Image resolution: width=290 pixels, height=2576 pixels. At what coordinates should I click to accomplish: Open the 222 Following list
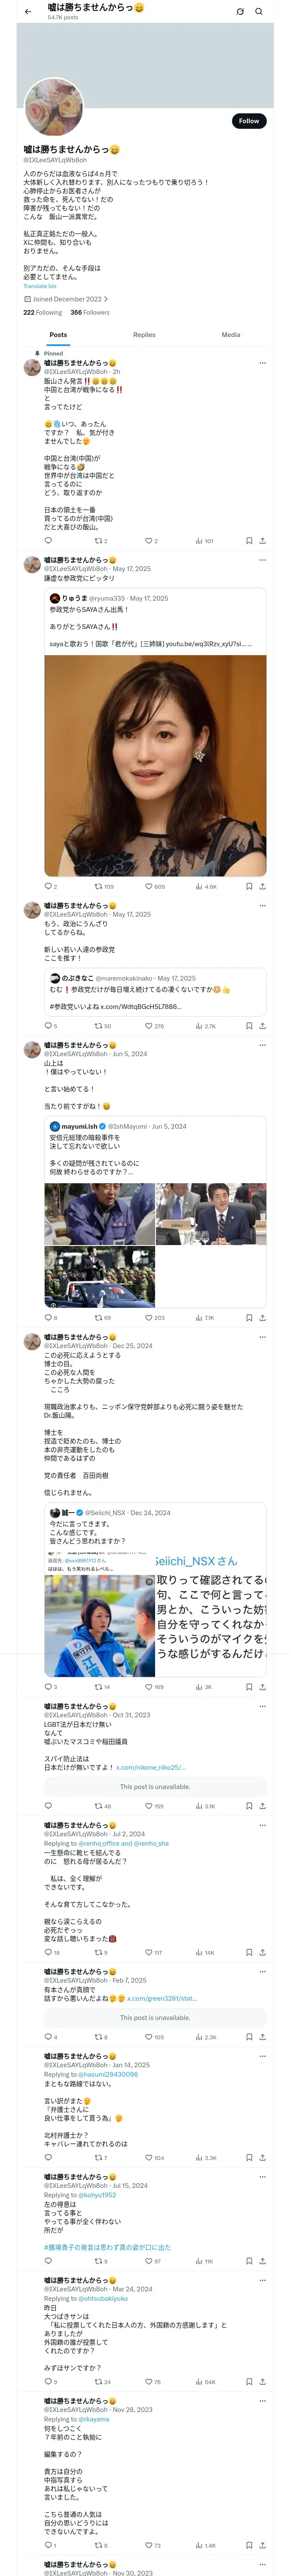[43, 312]
